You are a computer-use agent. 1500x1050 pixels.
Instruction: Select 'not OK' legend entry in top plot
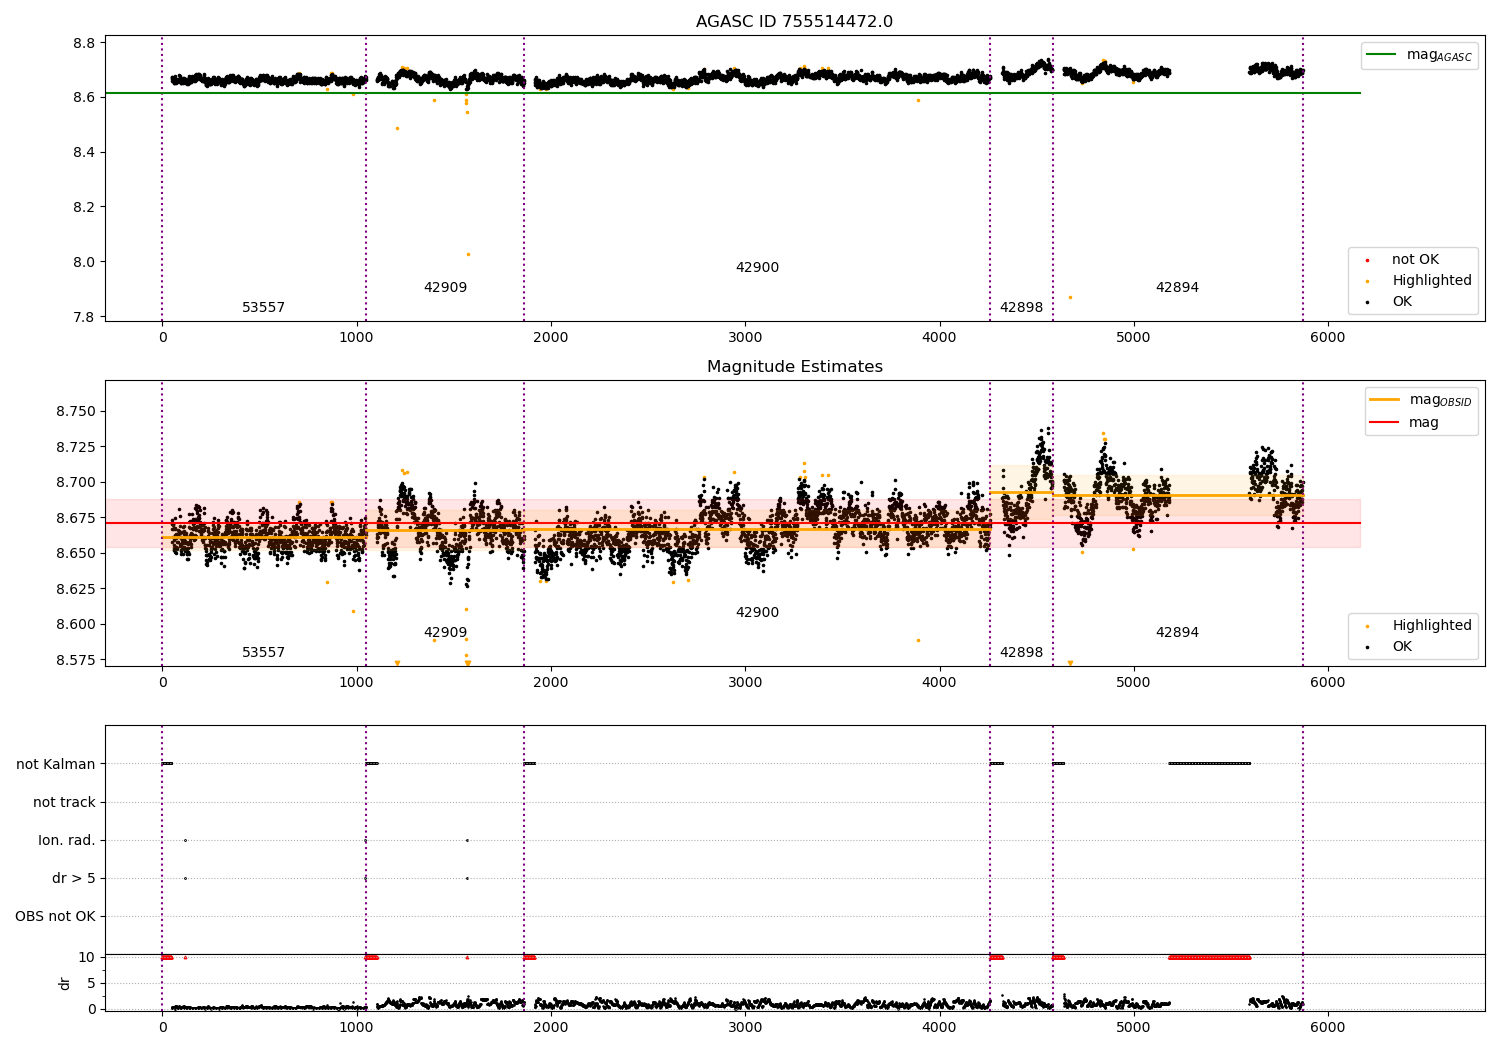point(1415,260)
